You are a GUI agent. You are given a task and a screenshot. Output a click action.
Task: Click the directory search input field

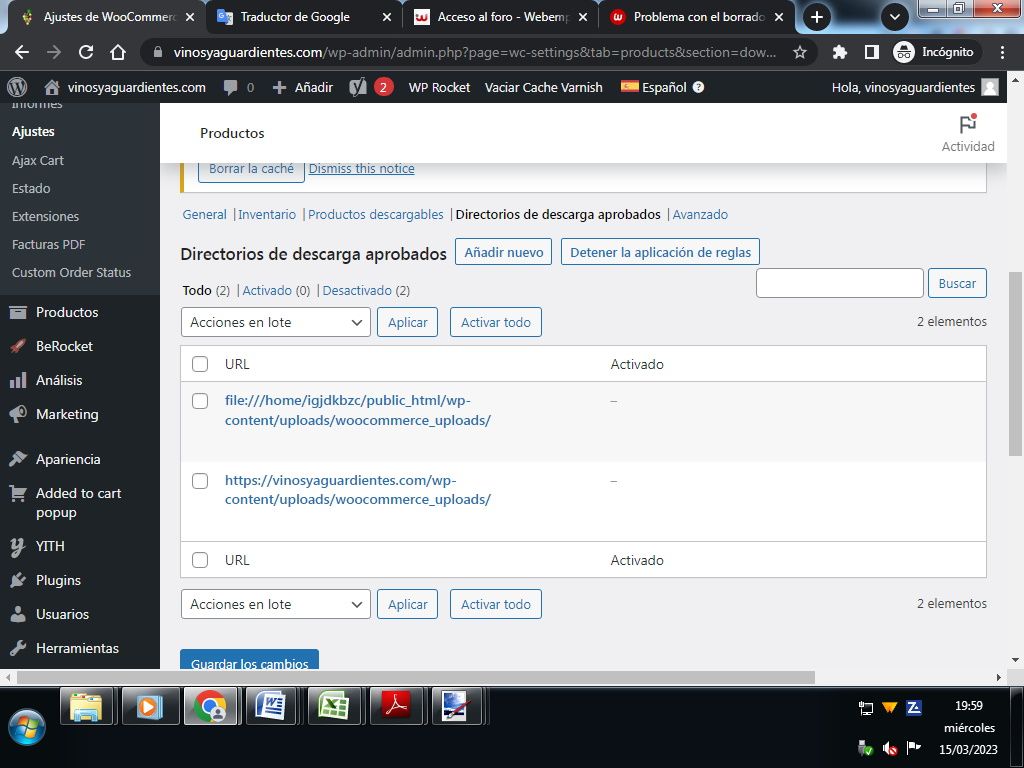(x=840, y=283)
